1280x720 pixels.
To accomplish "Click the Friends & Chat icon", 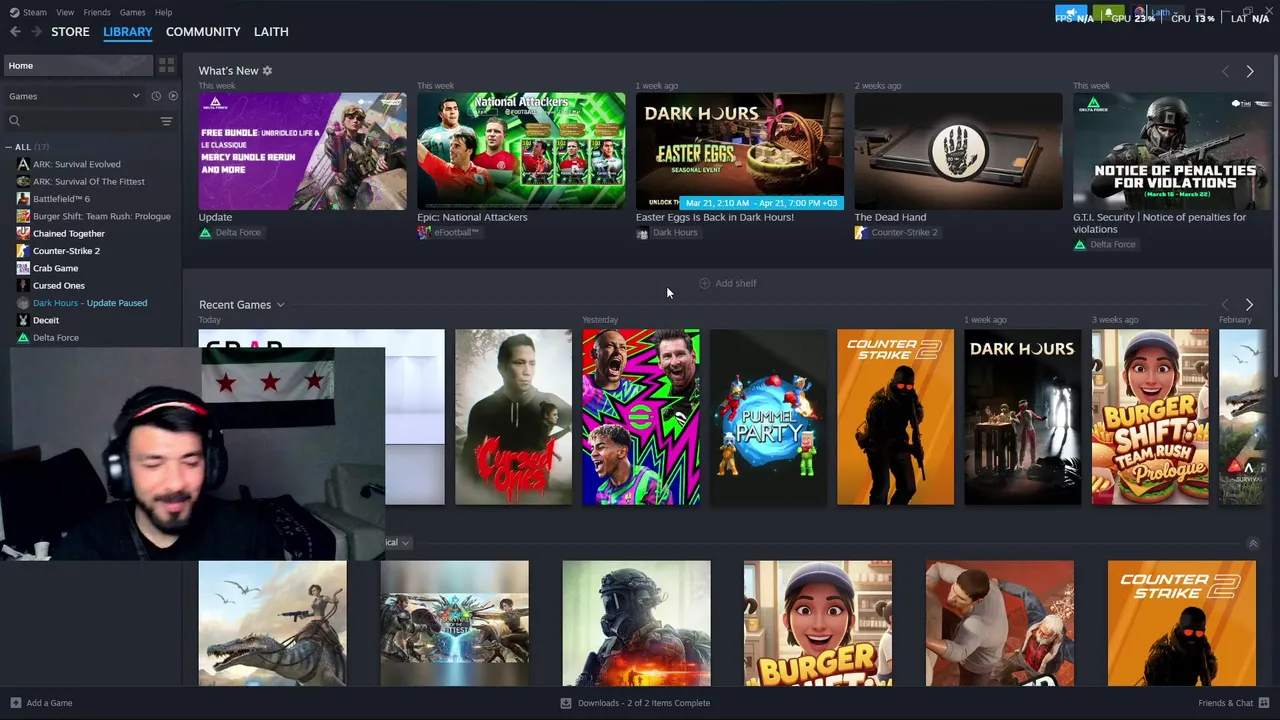I will pyautogui.click(x=1264, y=703).
